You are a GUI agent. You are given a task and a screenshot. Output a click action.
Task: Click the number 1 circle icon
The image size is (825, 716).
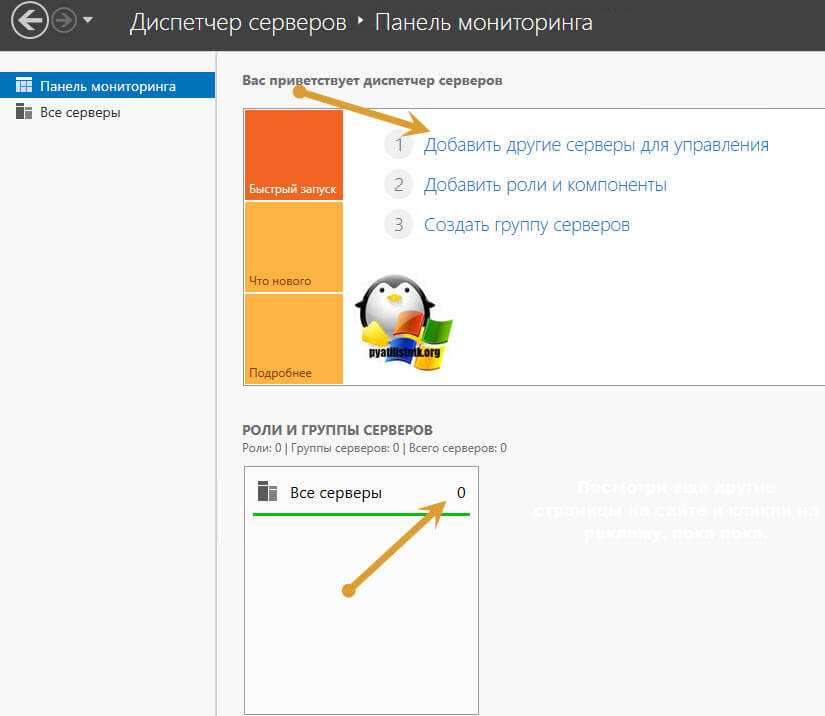click(x=398, y=145)
